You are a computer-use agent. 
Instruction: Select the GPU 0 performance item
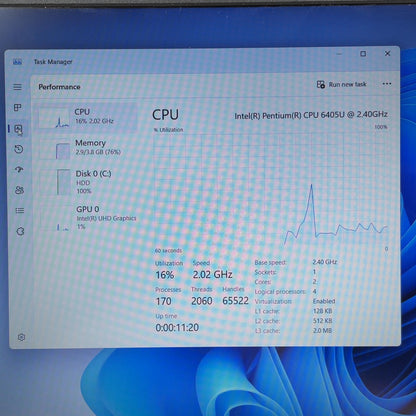88,217
